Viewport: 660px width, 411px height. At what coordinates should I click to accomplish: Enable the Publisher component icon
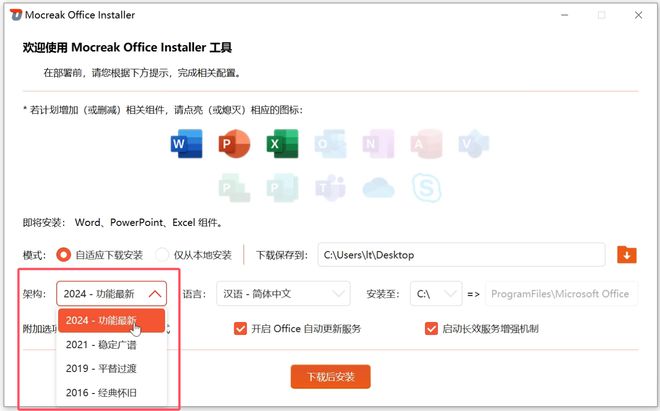click(282, 188)
